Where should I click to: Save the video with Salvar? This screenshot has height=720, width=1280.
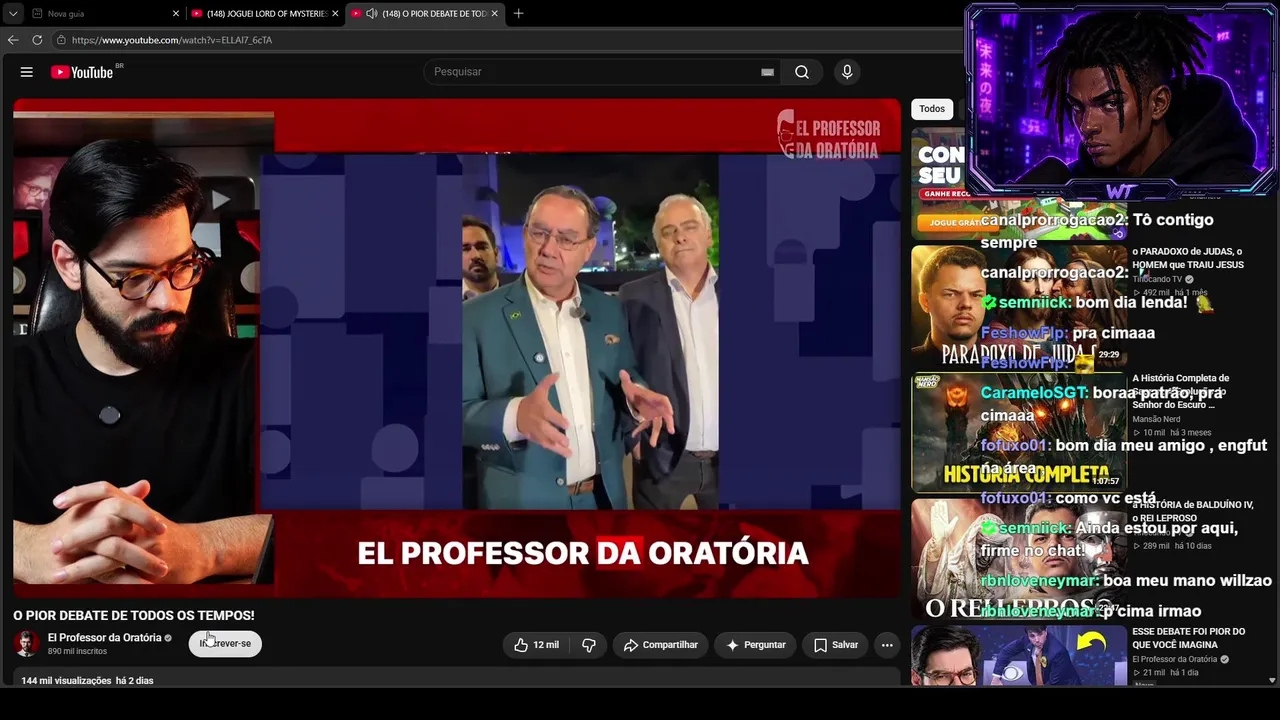click(835, 645)
